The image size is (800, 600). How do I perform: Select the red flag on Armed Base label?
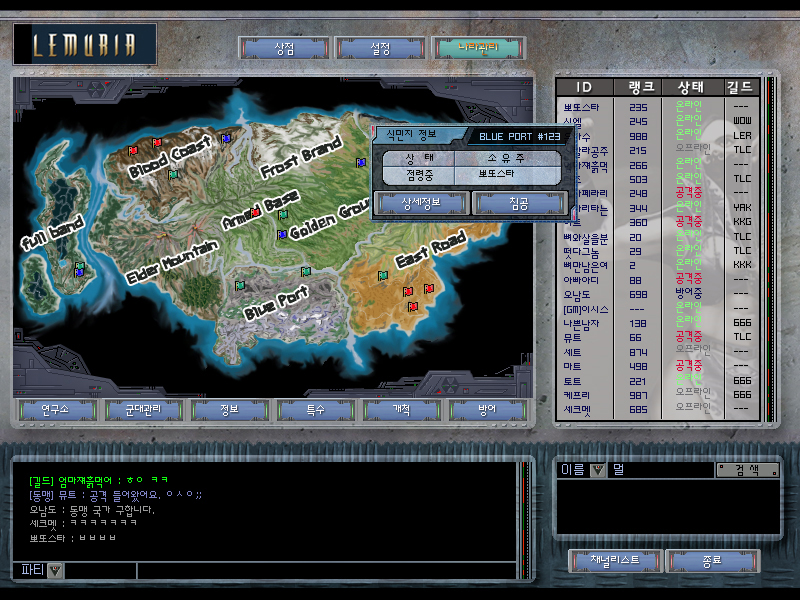[255, 211]
